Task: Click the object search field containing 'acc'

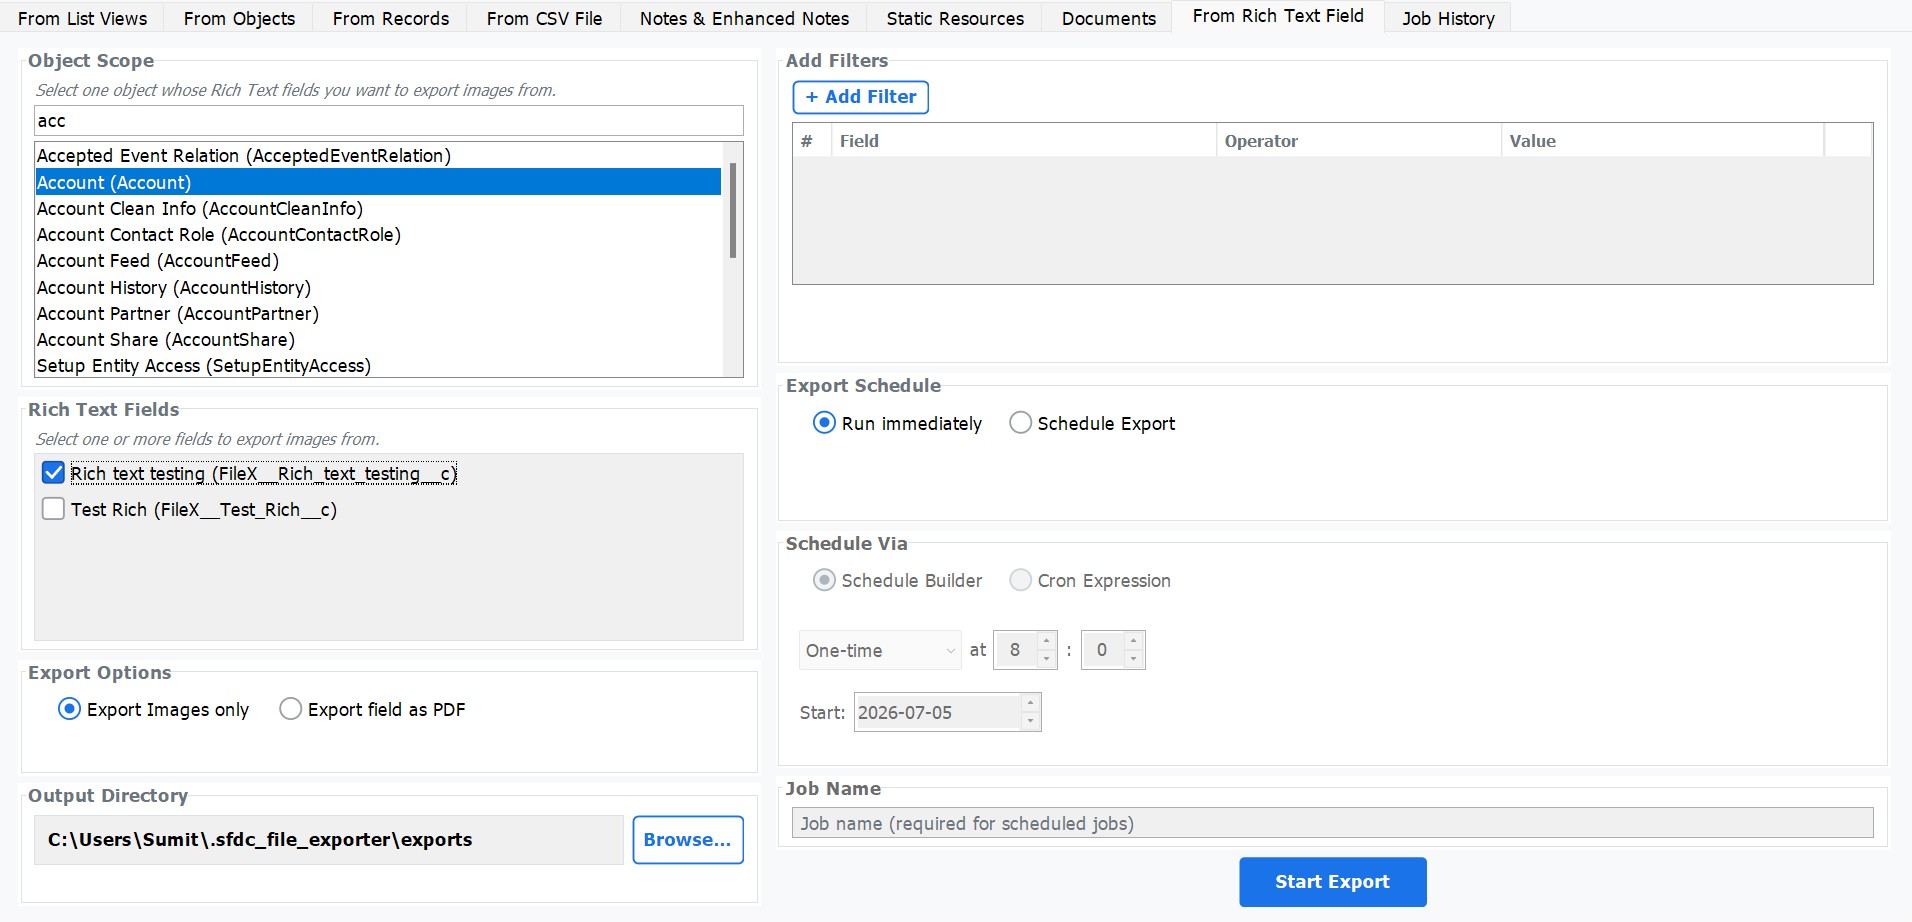Action: click(389, 121)
